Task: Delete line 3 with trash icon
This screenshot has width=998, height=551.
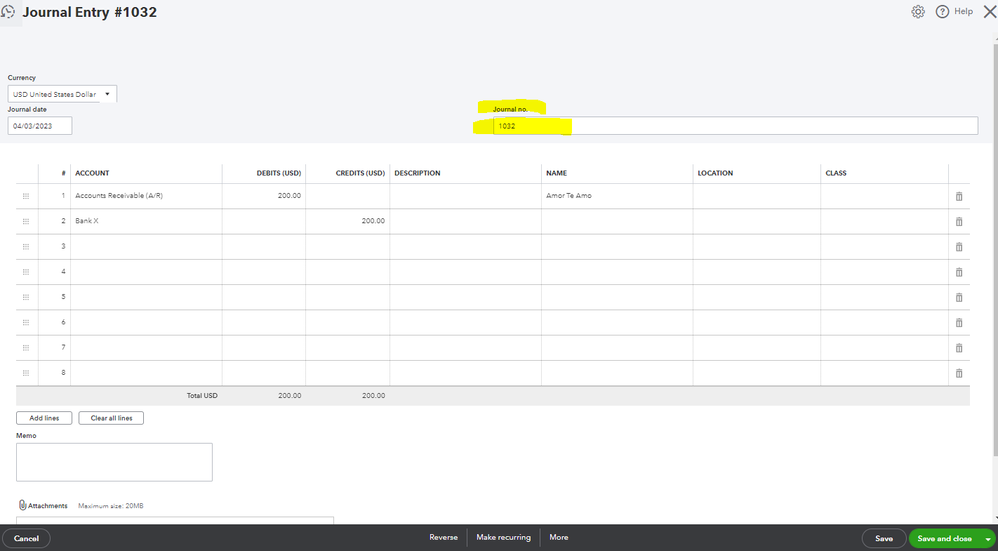Action: (x=959, y=247)
